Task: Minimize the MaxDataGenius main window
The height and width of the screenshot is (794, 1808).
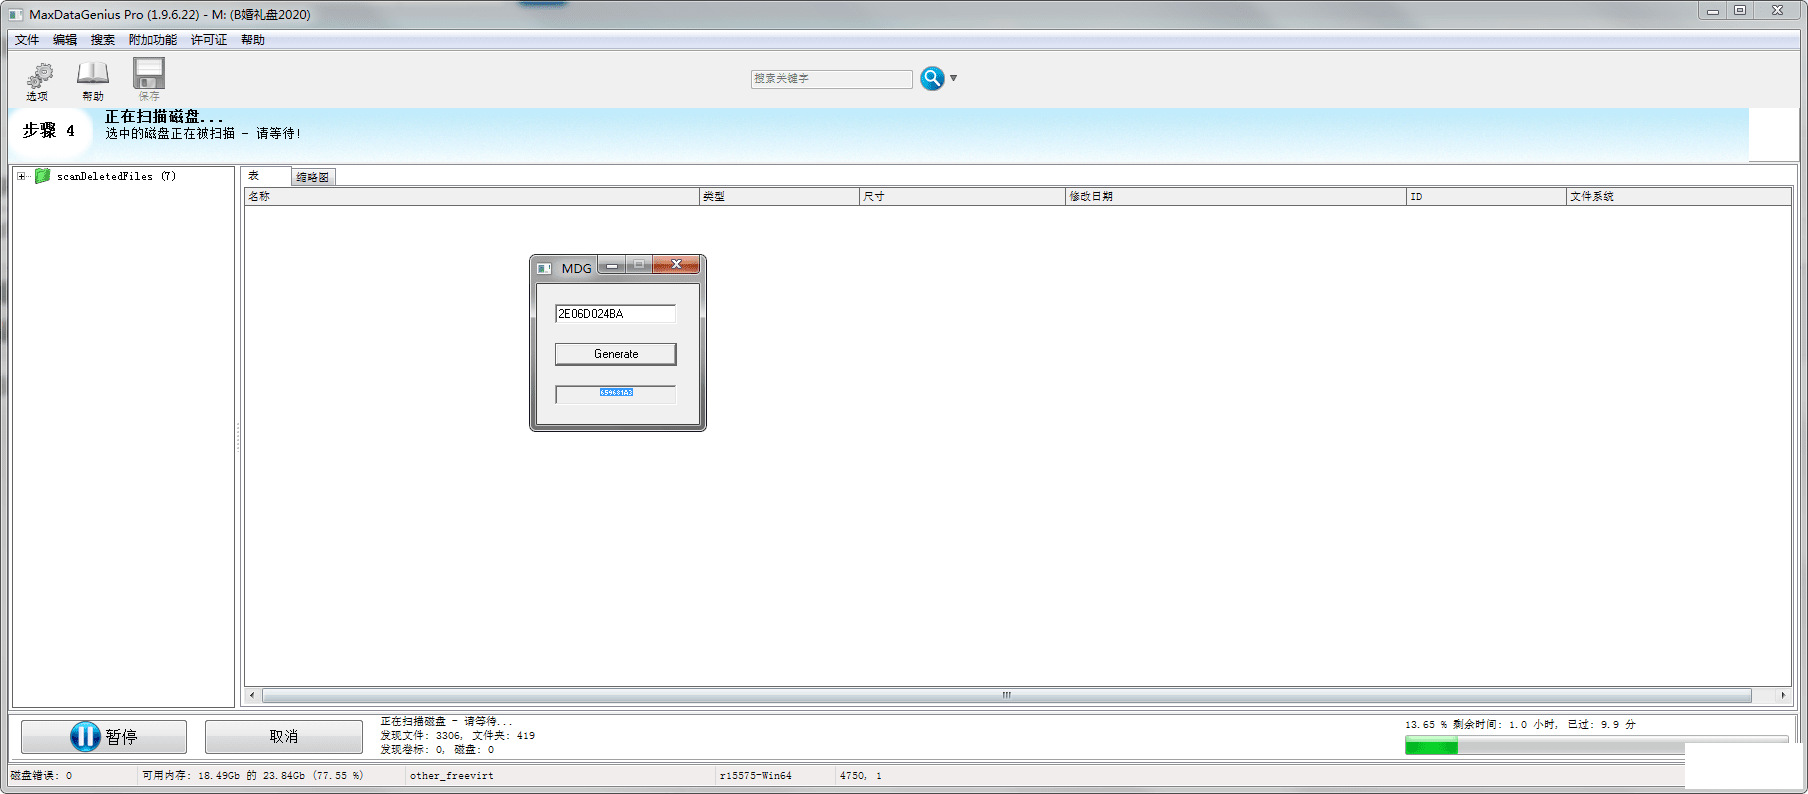Action: [1713, 11]
